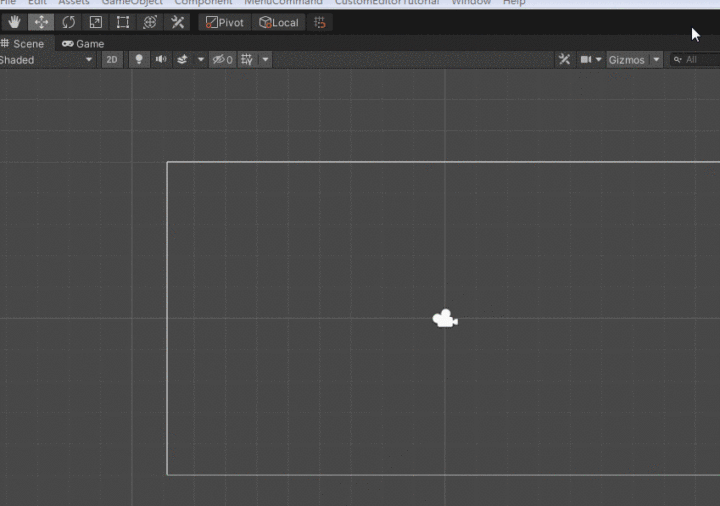This screenshot has width=720, height=506.
Task: Open component editor tools in scene bar
Action: (564, 60)
